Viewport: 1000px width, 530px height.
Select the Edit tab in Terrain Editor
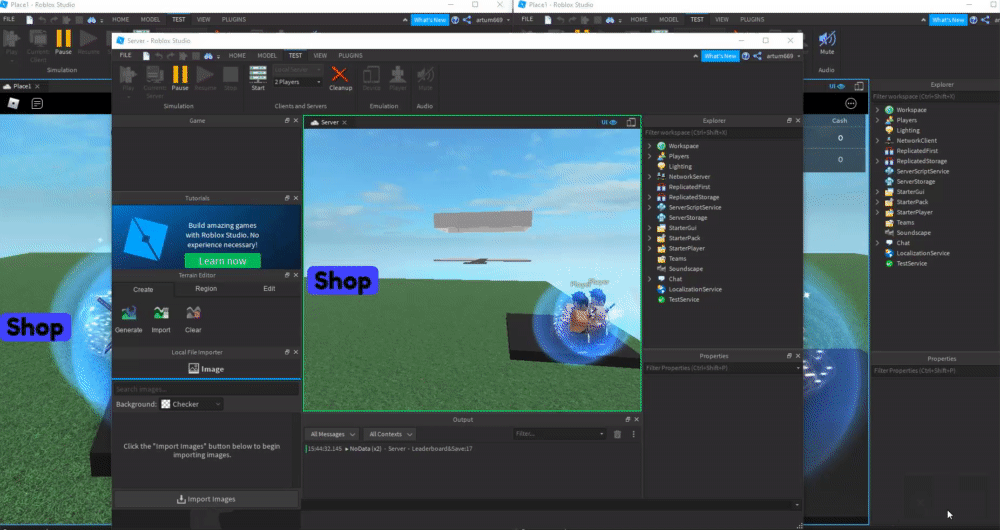(269, 289)
